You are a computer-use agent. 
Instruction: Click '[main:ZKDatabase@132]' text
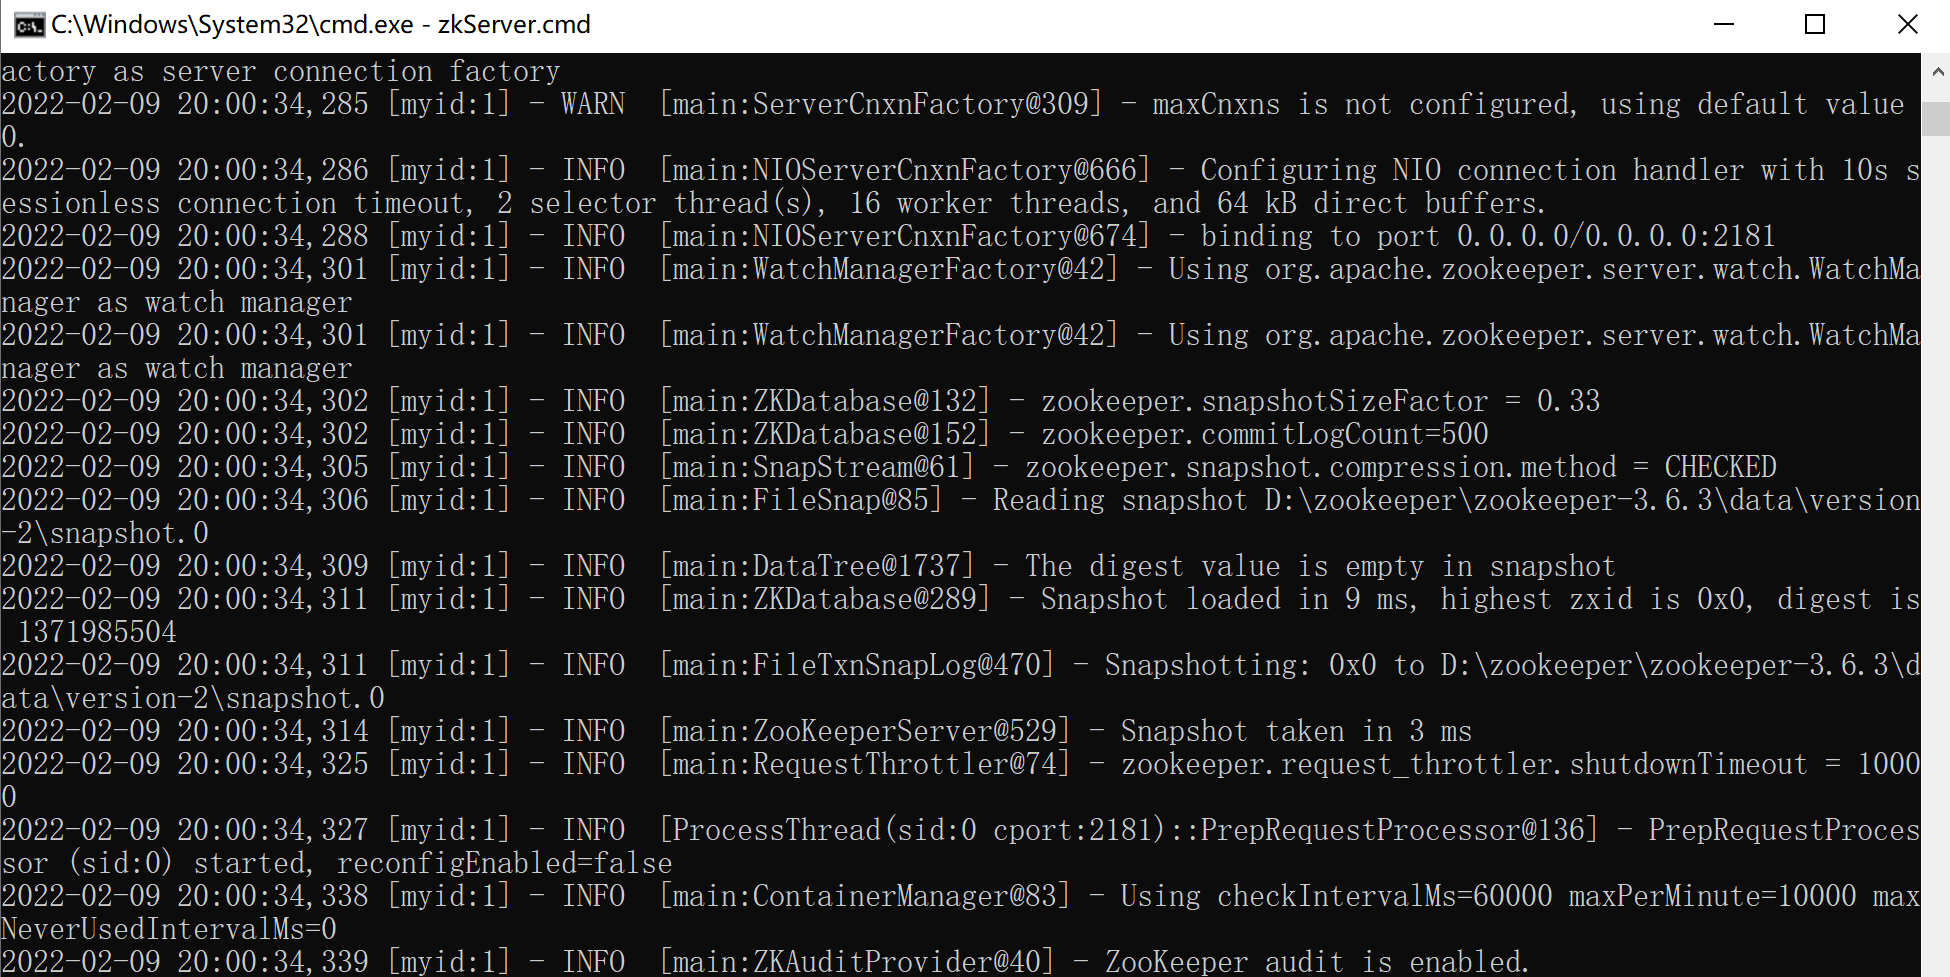tap(825, 401)
